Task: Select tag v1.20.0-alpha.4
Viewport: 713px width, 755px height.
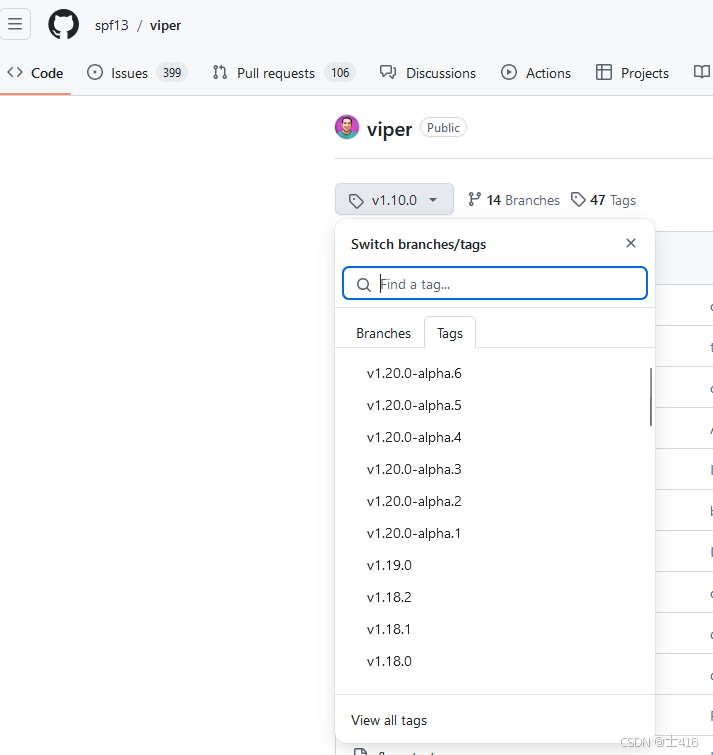Action: click(414, 437)
